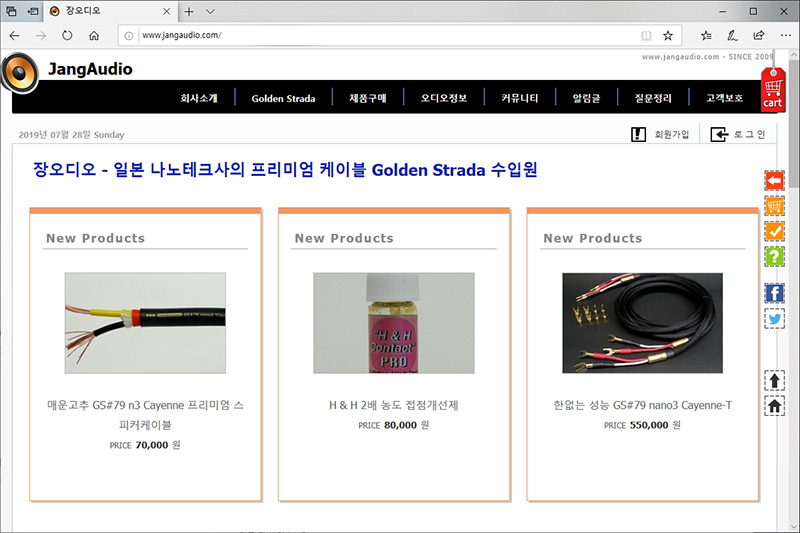Open the 커뮤니티 menu
Screen dimensions: 800x533
pyautogui.click(x=519, y=98)
